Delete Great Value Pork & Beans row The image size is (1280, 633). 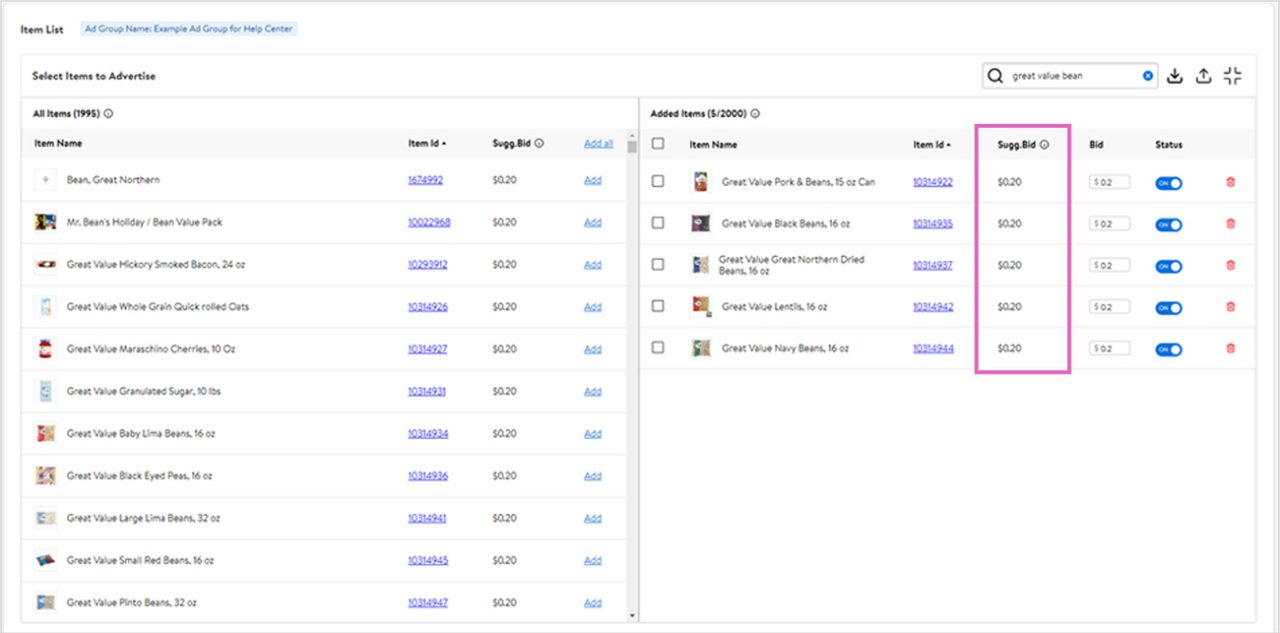1230,182
